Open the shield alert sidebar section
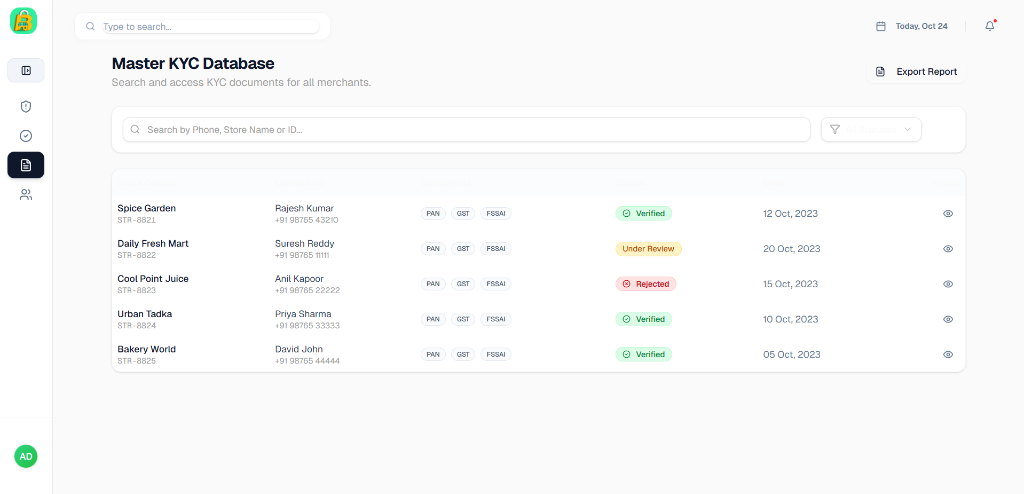 [x=26, y=106]
